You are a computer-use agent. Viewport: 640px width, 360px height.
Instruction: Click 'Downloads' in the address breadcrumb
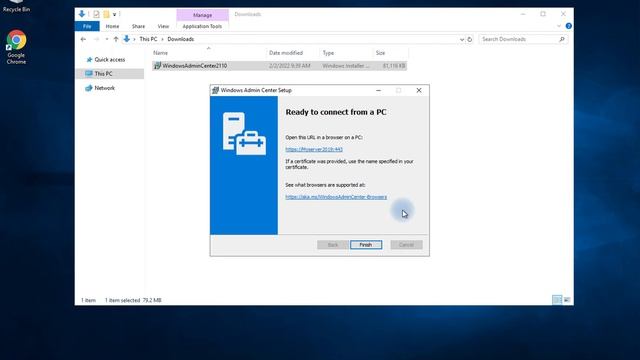[180, 39]
